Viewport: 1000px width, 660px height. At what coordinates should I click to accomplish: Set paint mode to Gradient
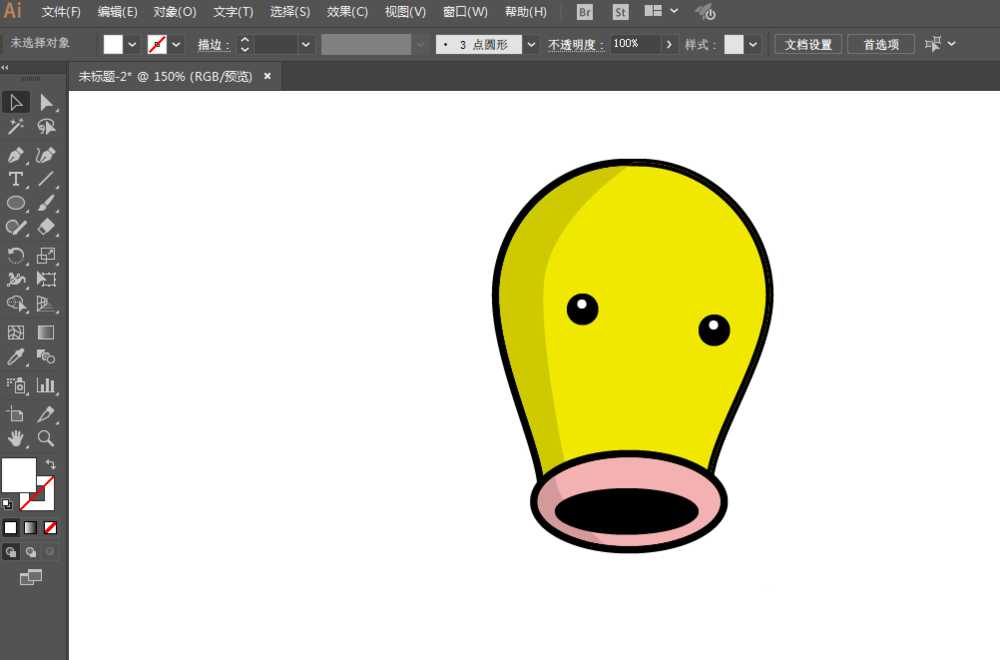tap(30, 528)
